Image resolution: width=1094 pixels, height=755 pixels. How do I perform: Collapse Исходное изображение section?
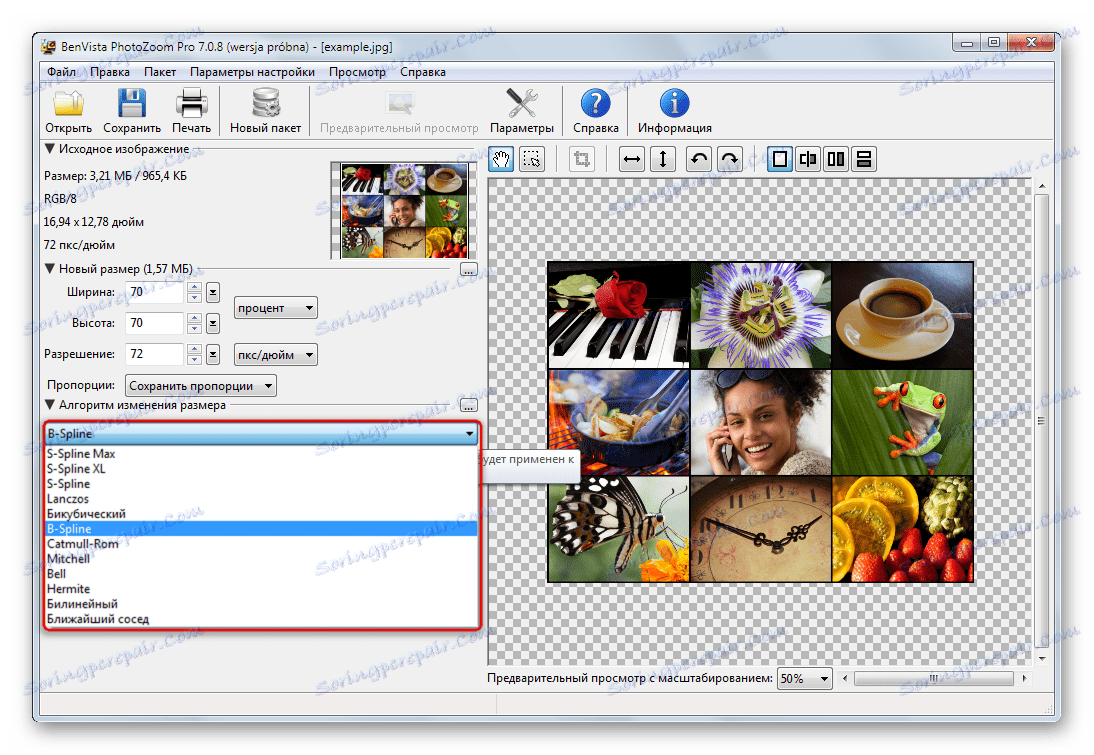point(50,149)
